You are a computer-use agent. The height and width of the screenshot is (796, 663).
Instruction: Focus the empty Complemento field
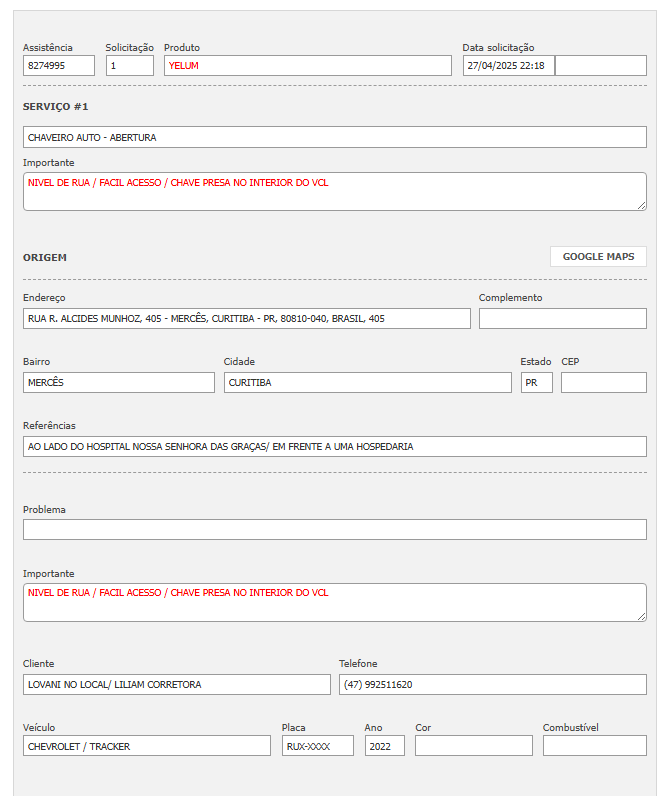pyautogui.click(x=562, y=319)
